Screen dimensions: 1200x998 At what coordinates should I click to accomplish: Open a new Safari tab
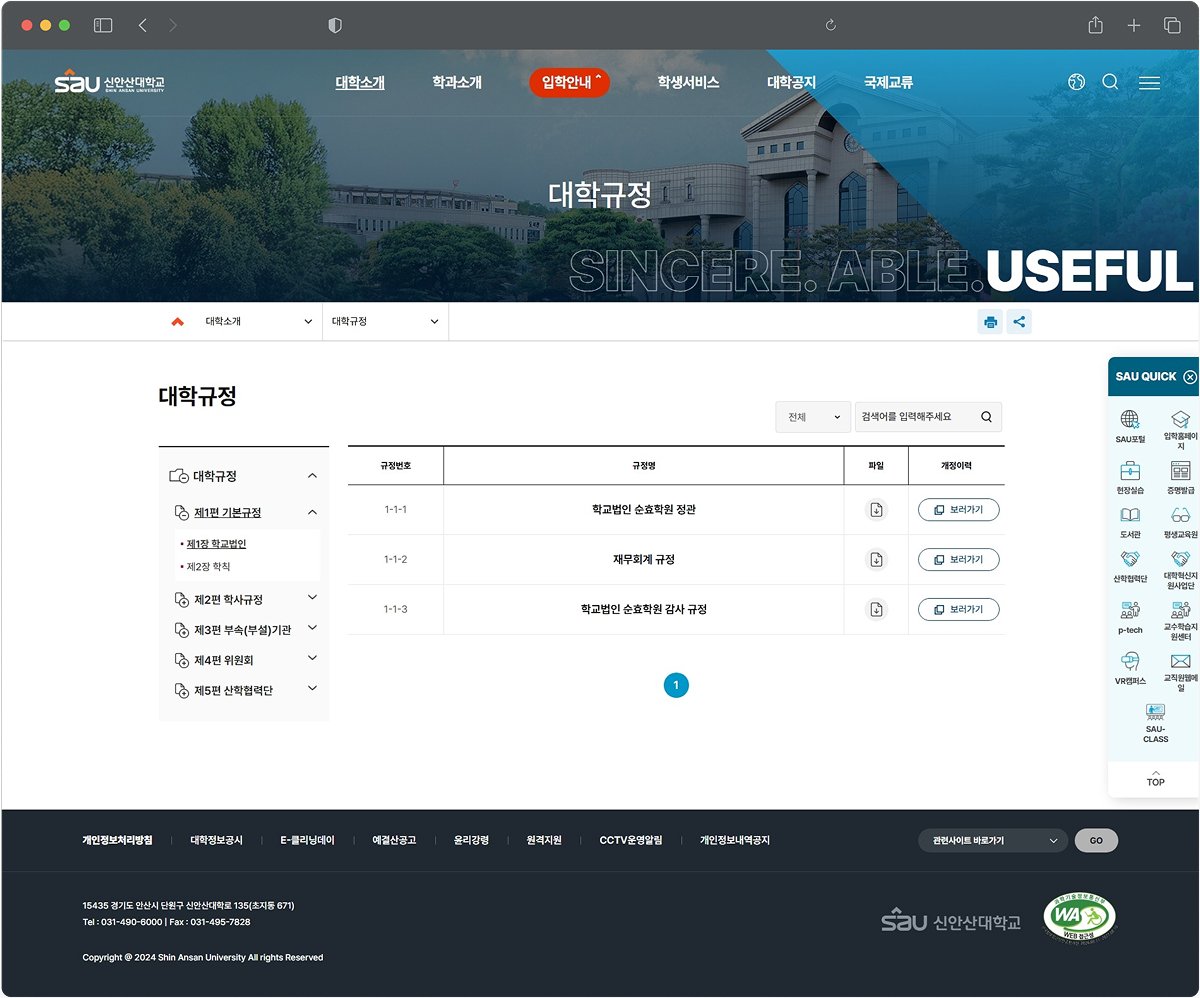click(1134, 26)
